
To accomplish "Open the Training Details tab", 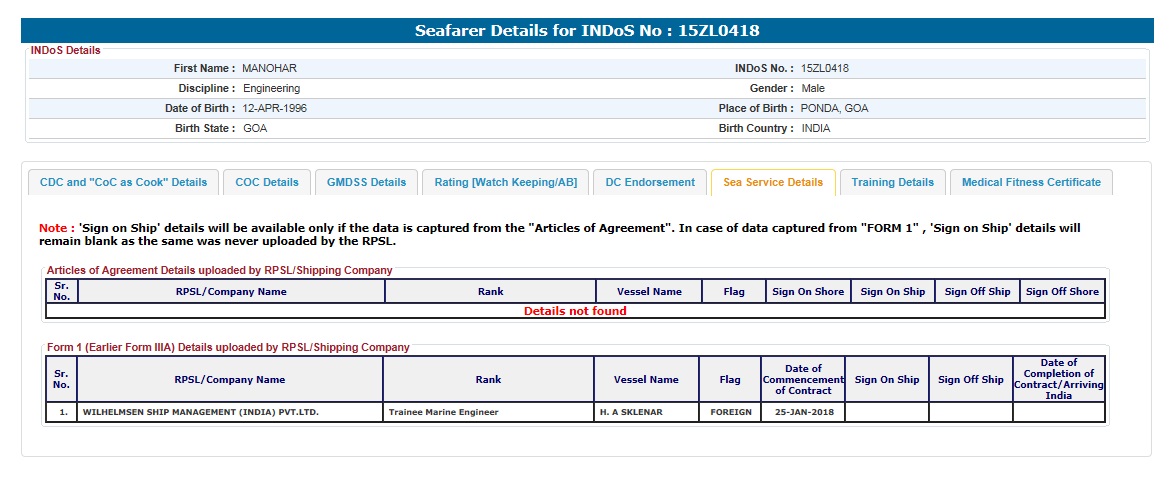I will click(x=892, y=182).
